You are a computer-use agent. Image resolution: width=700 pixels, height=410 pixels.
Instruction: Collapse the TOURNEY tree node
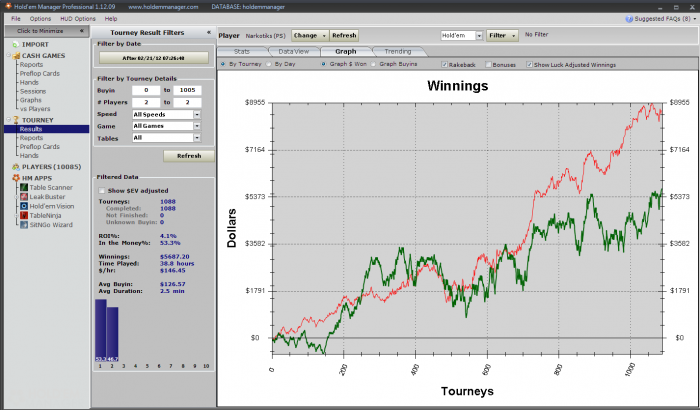click(x=8, y=120)
